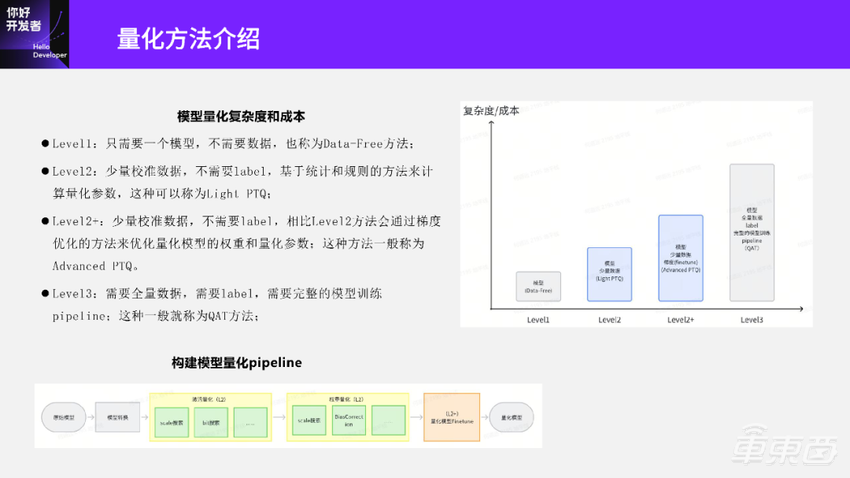
Task: Click the Light PTQ bar in the chart
Action: coord(609,274)
